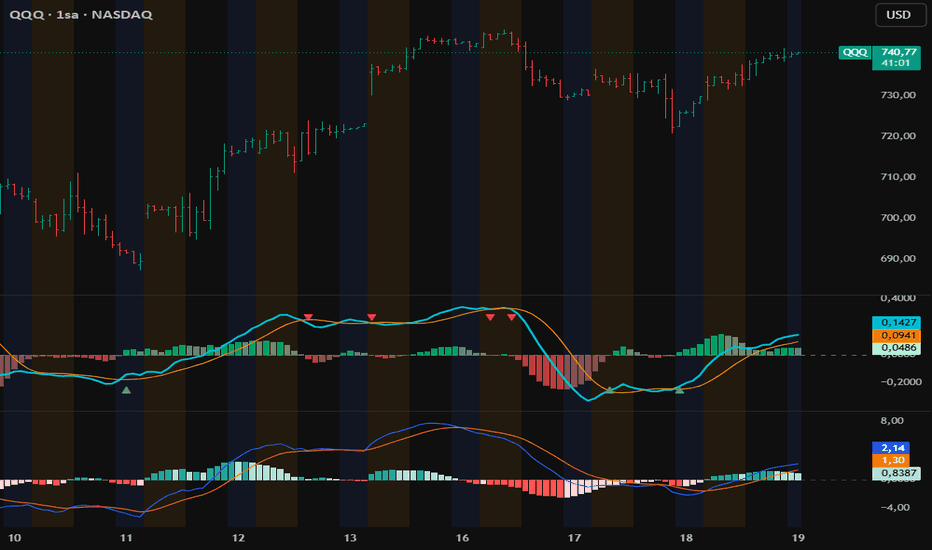
Task: Select the green up-triangle marker before date 18
Action: click(679, 390)
